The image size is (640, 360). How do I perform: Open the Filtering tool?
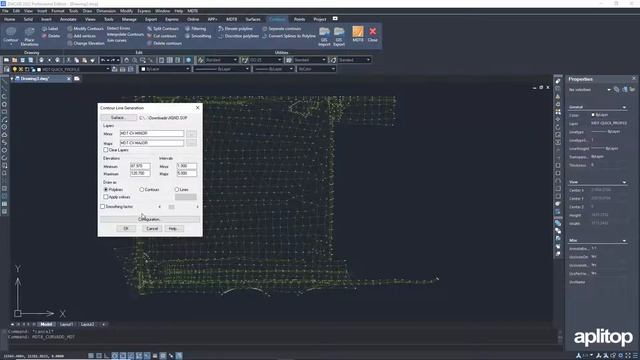[x=196, y=29]
